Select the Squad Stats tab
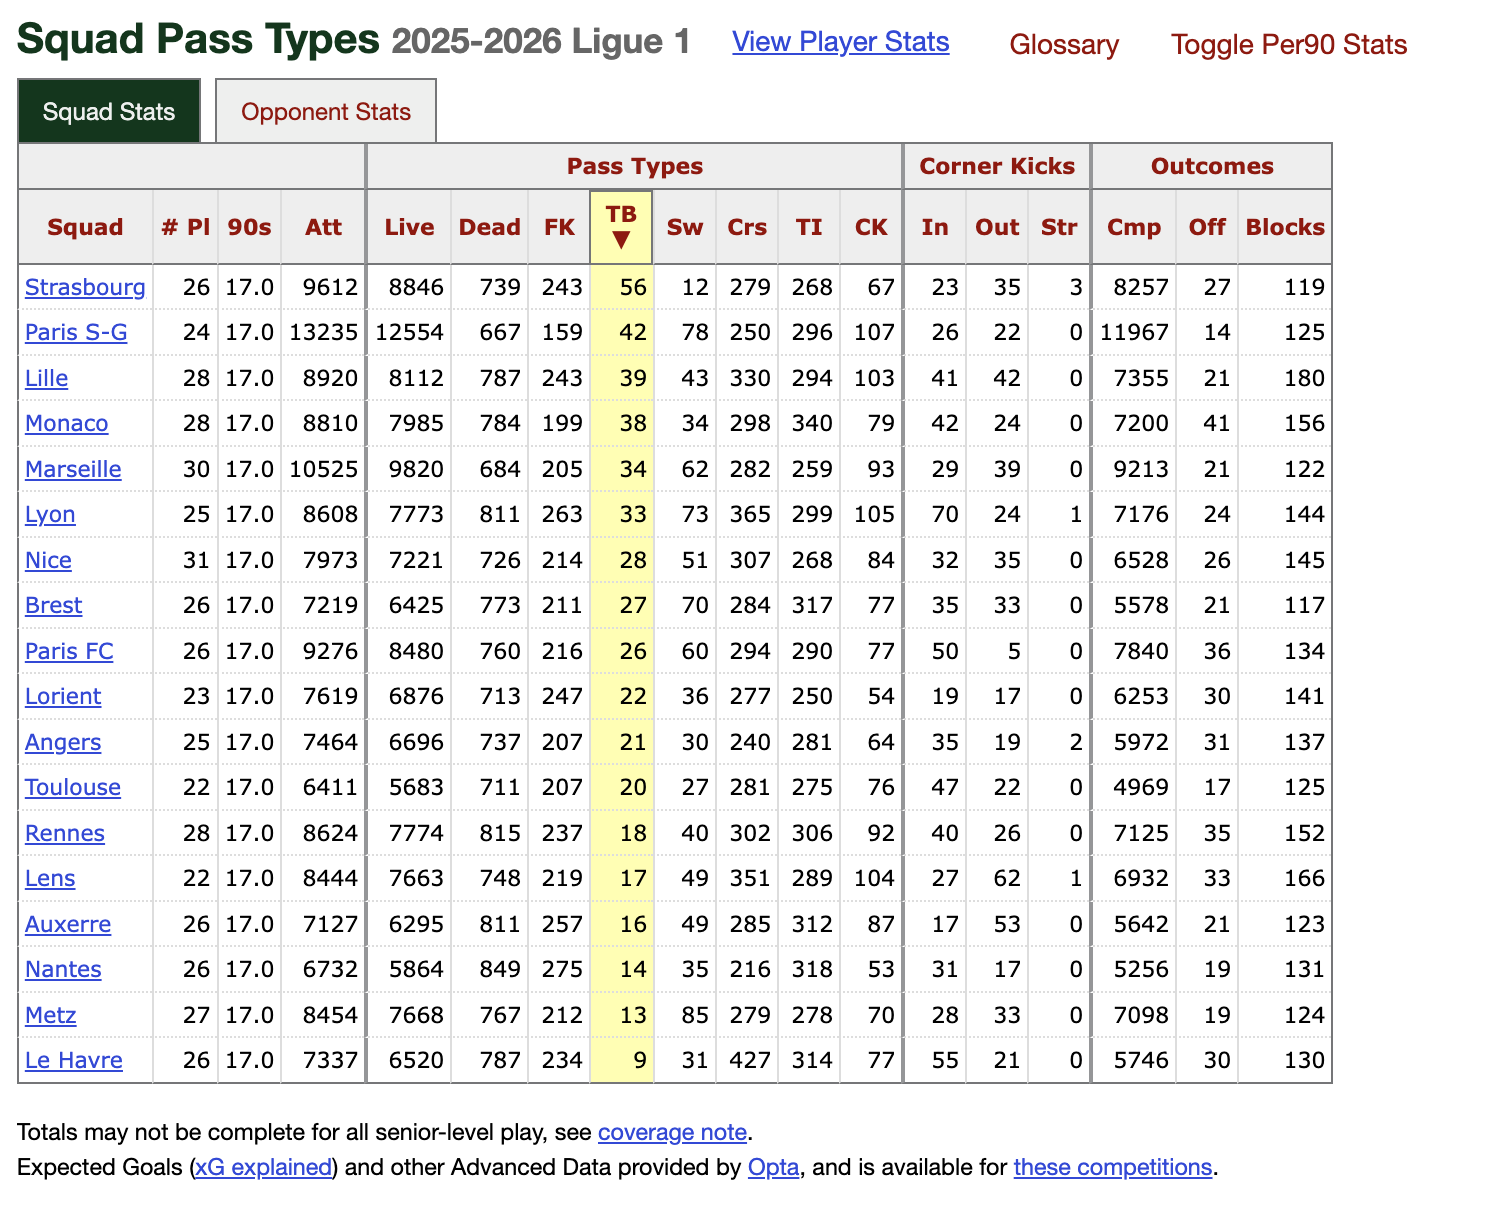The width and height of the screenshot is (1488, 1218). coord(109,111)
